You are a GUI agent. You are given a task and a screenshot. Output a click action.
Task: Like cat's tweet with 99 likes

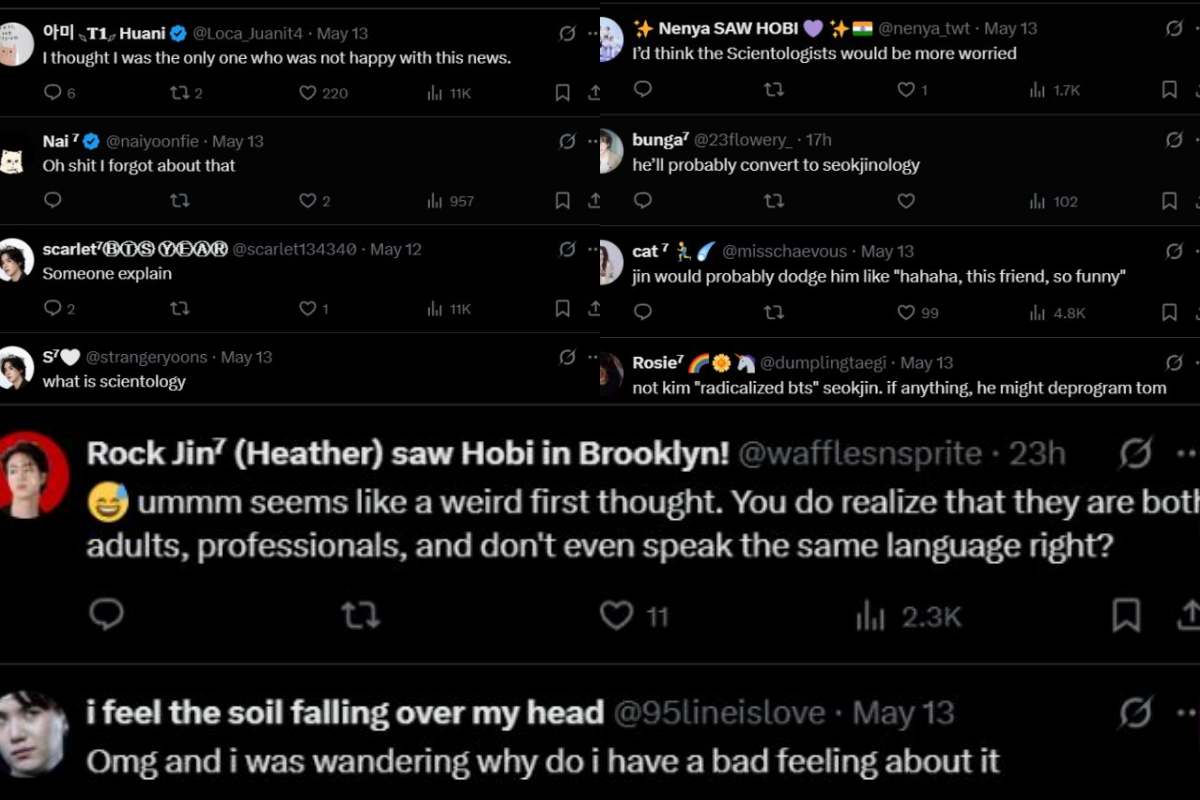pos(906,313)
